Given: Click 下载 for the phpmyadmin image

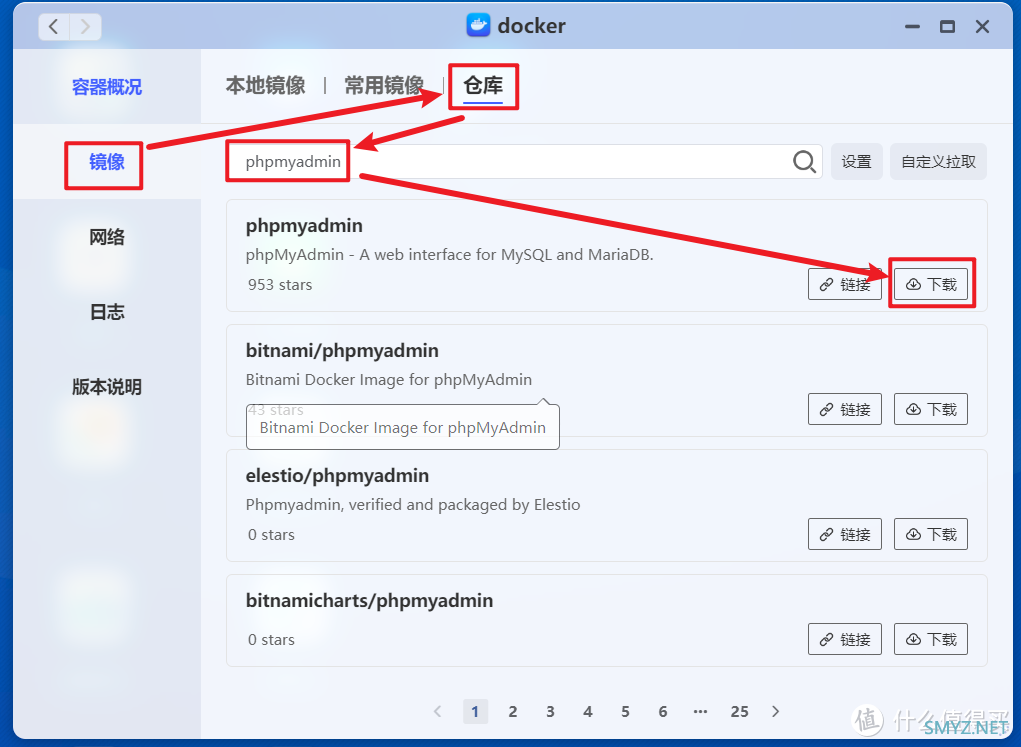Looking at the screenshot, I should [931, 284].
